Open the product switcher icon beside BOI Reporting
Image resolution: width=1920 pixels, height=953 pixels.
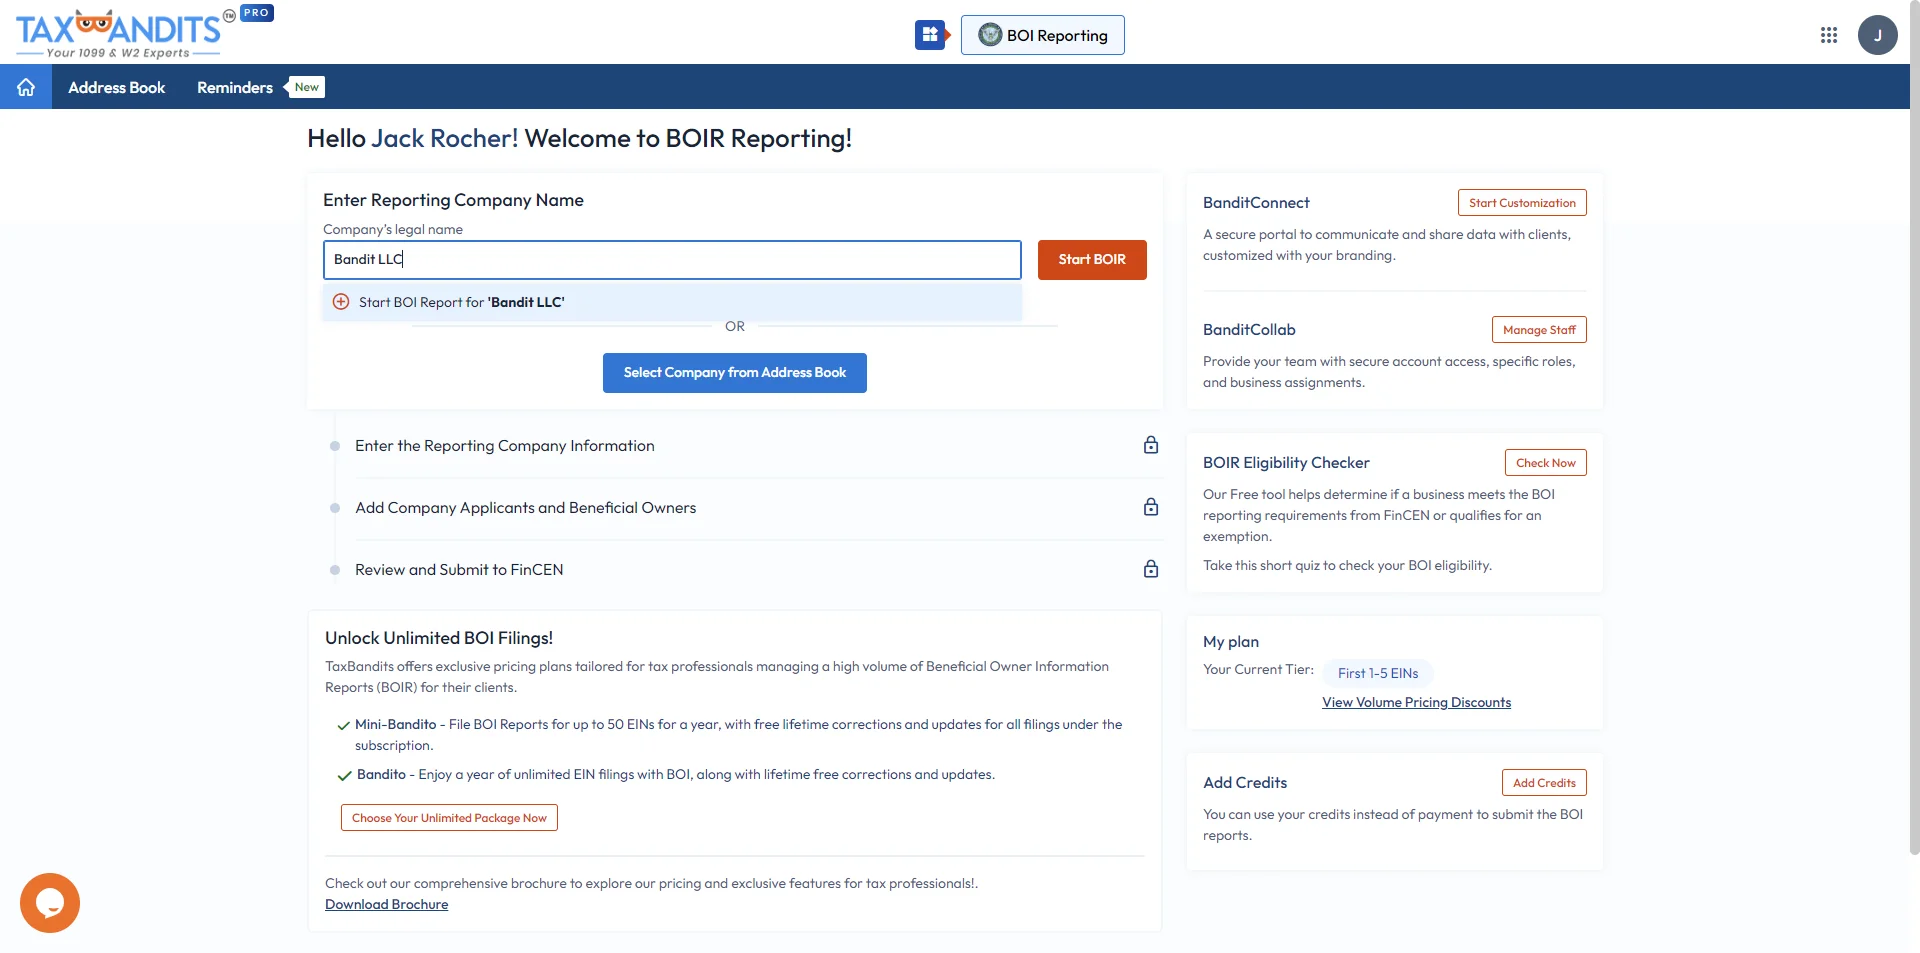point(932,35)
